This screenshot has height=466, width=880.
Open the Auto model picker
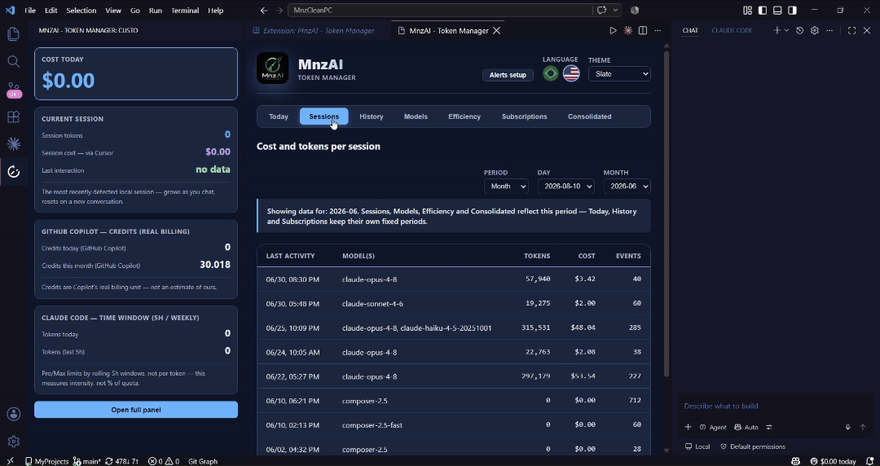[746, 427]
